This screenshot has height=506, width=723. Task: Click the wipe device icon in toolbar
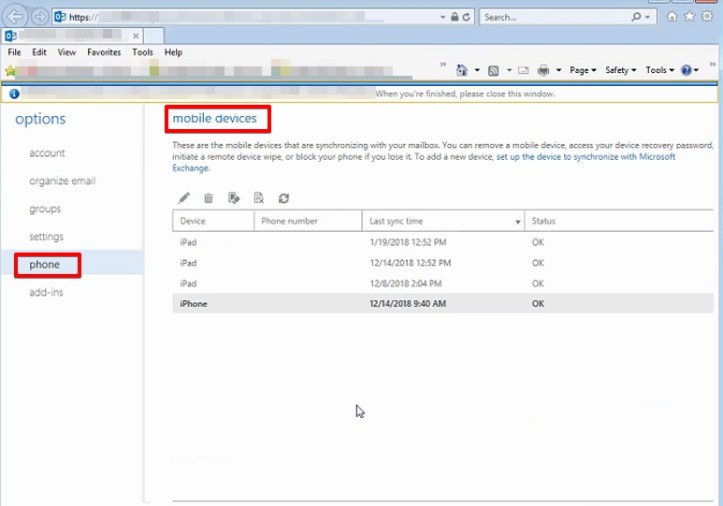[234, 199]
